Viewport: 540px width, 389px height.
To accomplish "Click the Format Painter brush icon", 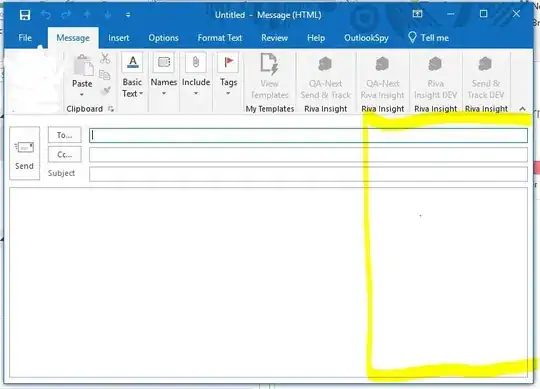I will click(105, 91).
